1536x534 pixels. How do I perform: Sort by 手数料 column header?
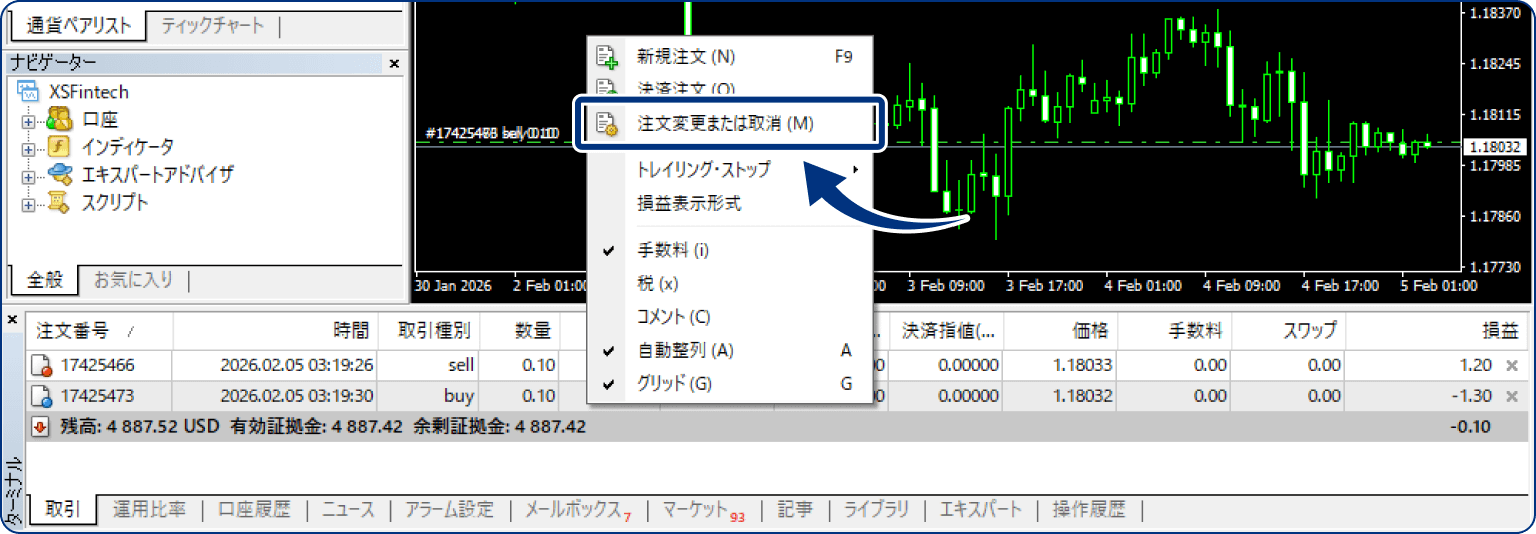point(1177,330)
